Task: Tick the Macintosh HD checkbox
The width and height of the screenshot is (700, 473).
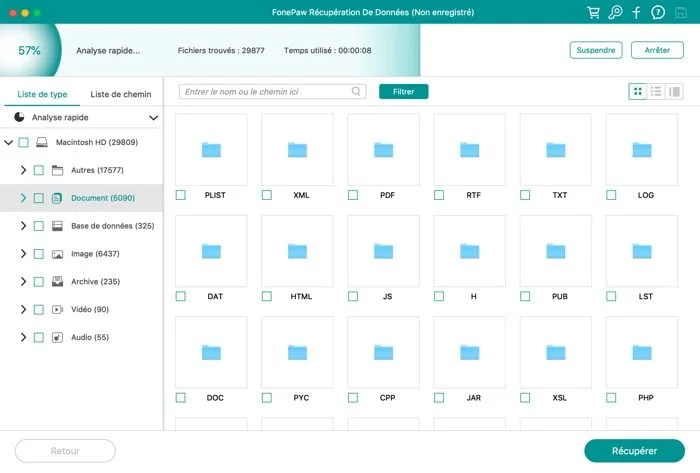Action: pyautogui.click(x=24, y=142)
